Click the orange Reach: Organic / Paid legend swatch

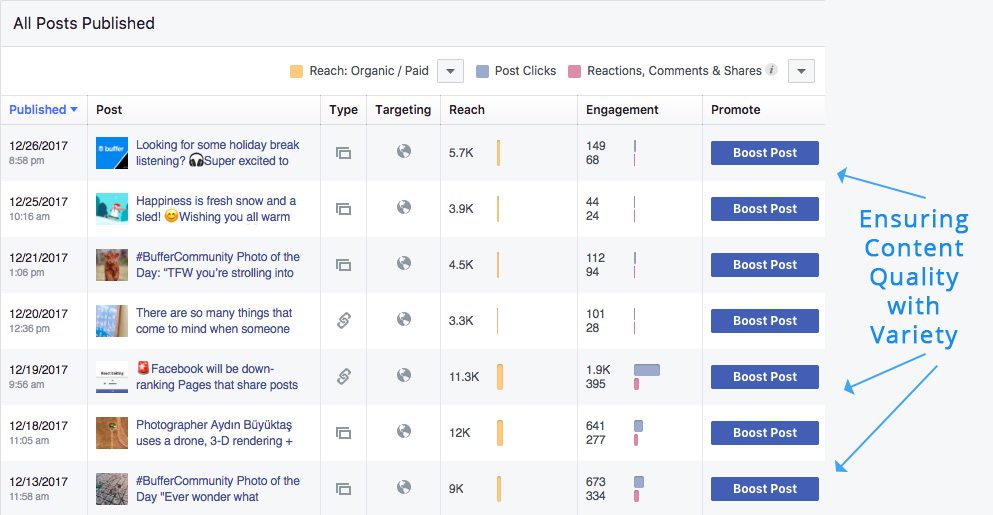click(x=296, y=71)
